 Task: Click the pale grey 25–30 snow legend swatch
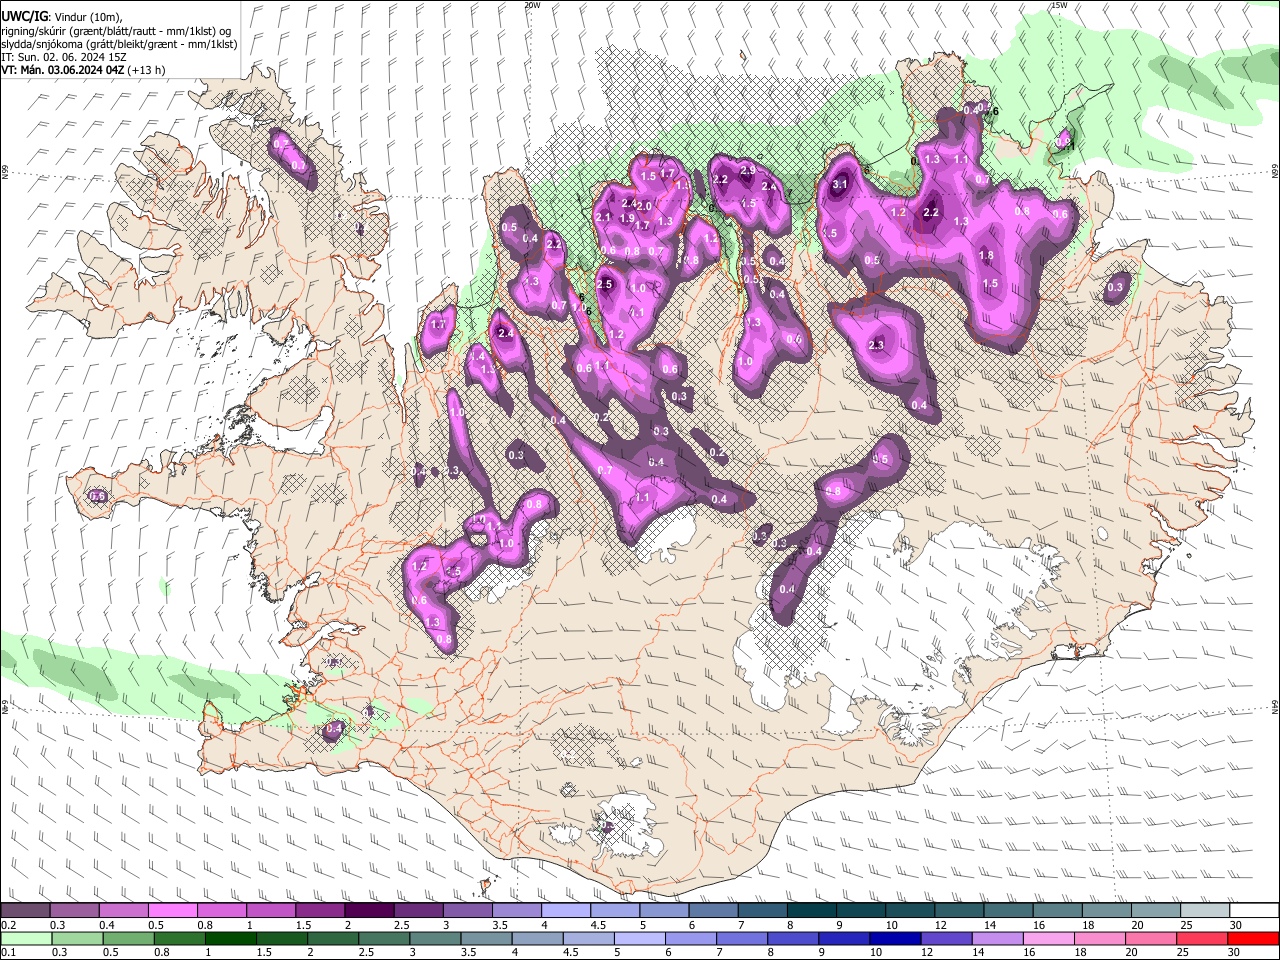coord(1203,911)
